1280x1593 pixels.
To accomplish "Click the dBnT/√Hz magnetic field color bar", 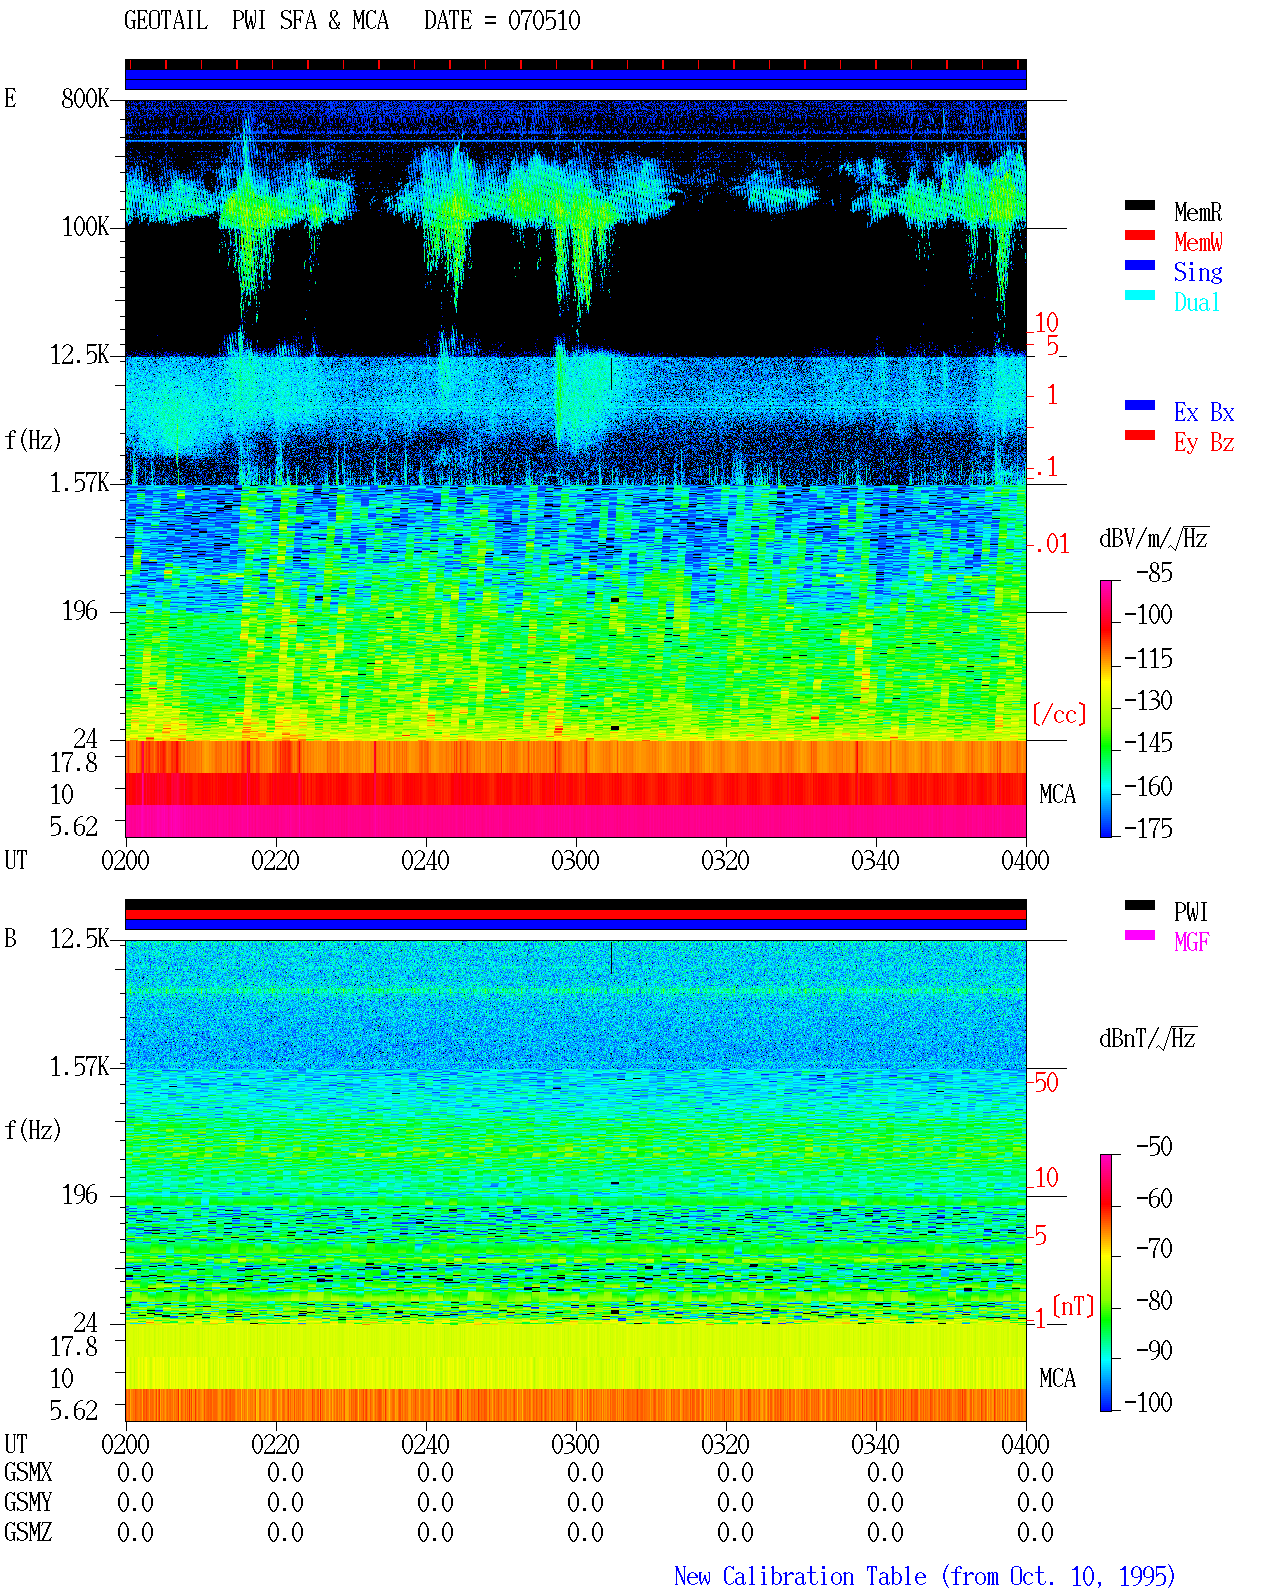I will click(1105, 1283).
